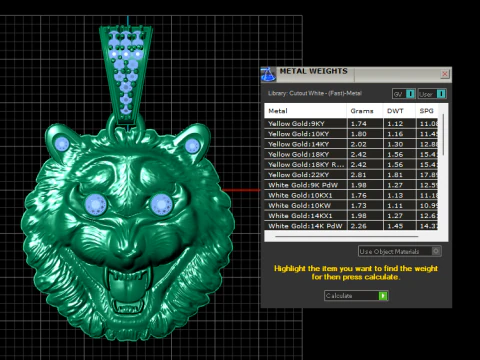The image size is (480, 360).
Task: Click the Calculate button
Action: click(x=356, y=296)
